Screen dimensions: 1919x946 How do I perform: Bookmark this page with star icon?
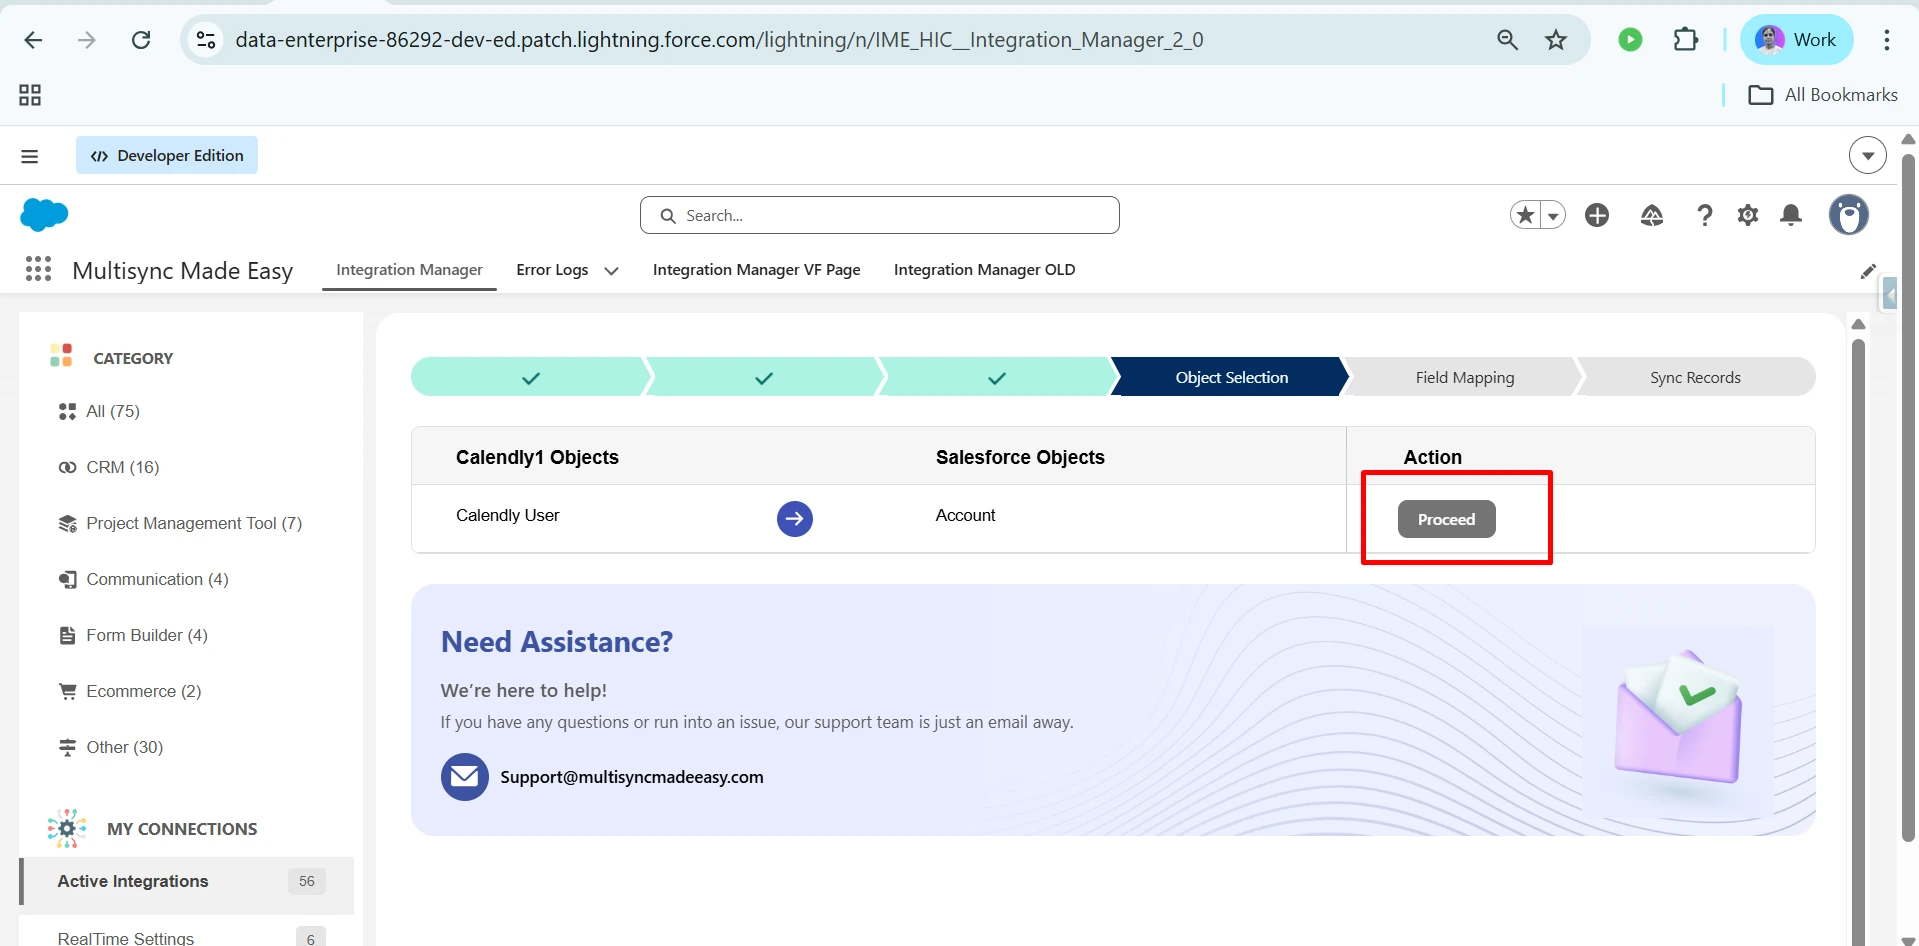tap(1556, 40)
